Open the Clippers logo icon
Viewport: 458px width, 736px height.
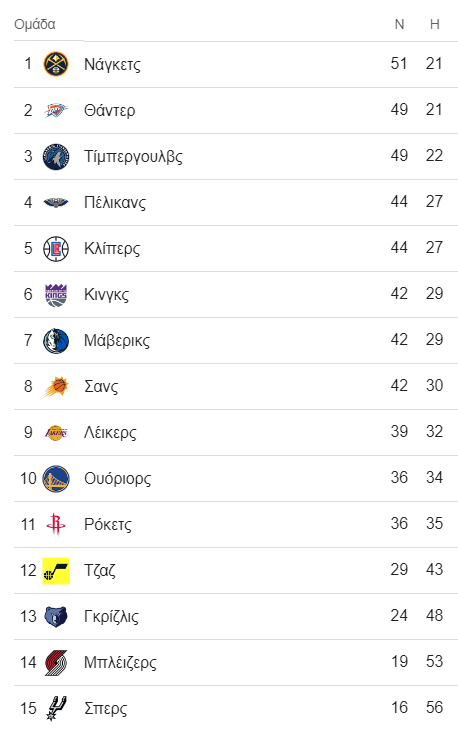tap(56, 248)
